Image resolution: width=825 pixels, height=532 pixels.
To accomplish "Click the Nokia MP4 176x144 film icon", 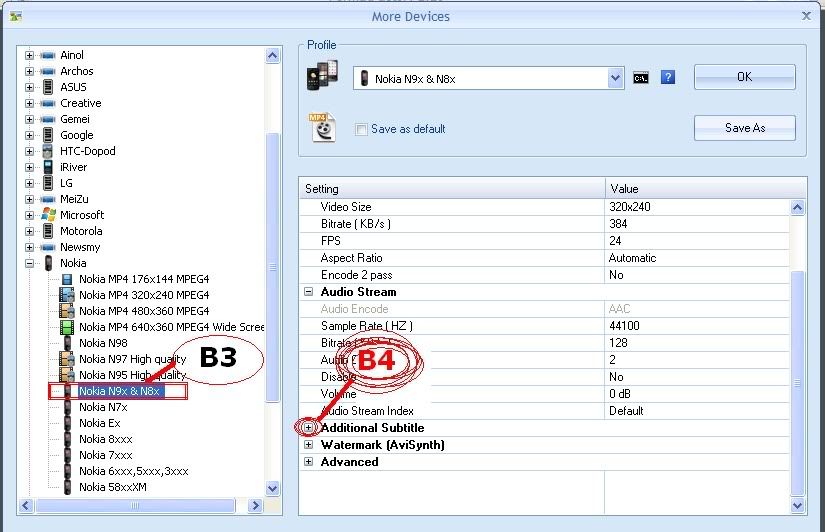I will (67, 279).
